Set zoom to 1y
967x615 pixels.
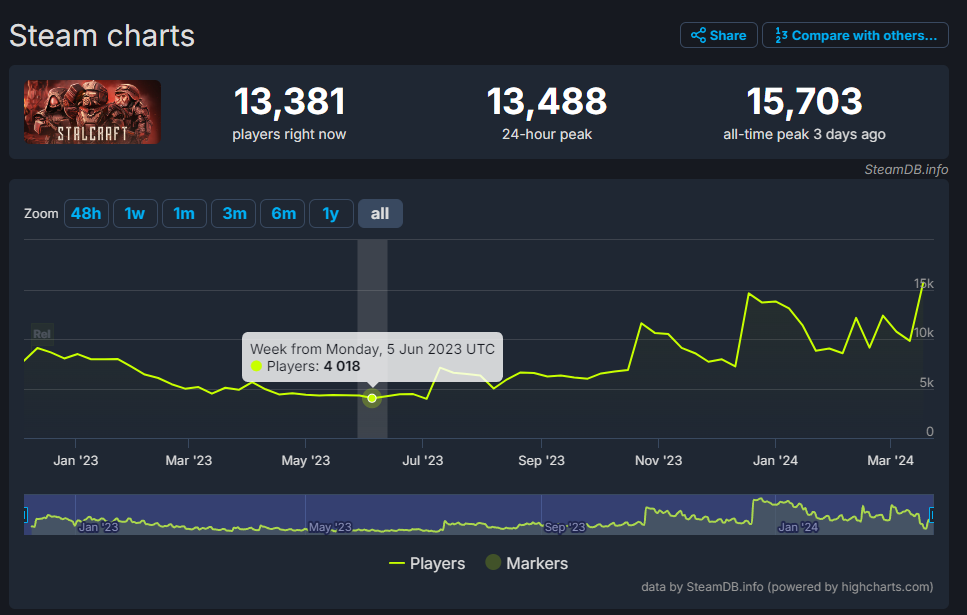(331, 213)
